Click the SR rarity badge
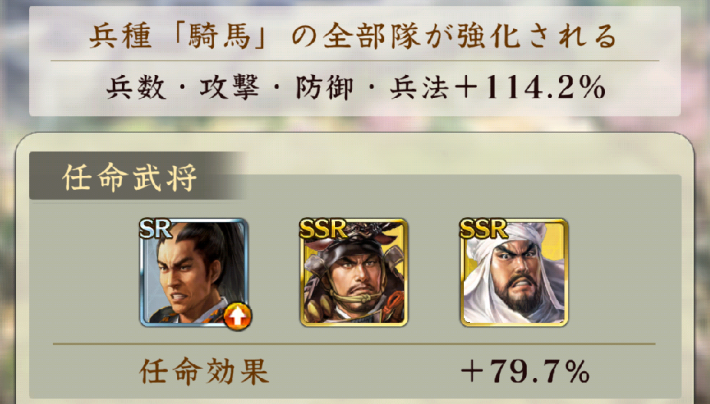 click(x=155, y=229)
